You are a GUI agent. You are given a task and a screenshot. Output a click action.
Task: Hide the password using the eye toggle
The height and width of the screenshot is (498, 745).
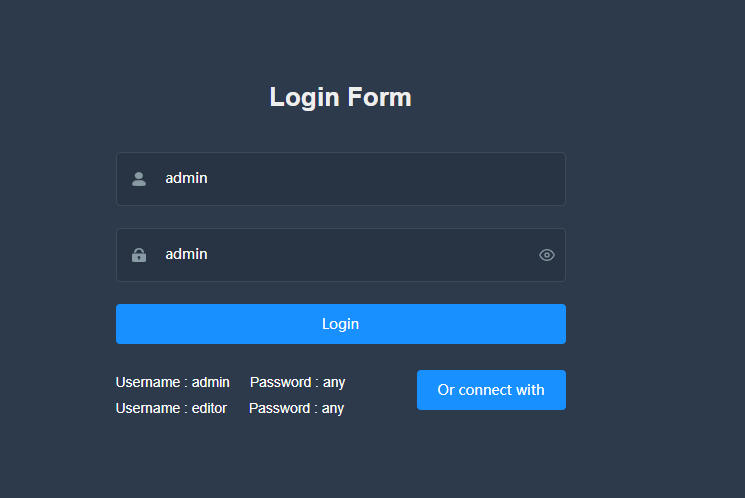pos(547,255)
